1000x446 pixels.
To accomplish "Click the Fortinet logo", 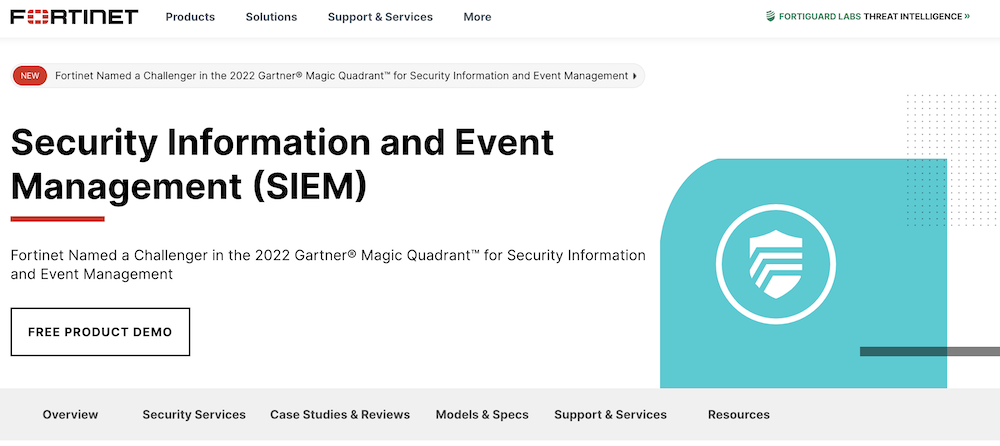I will 74,17.
